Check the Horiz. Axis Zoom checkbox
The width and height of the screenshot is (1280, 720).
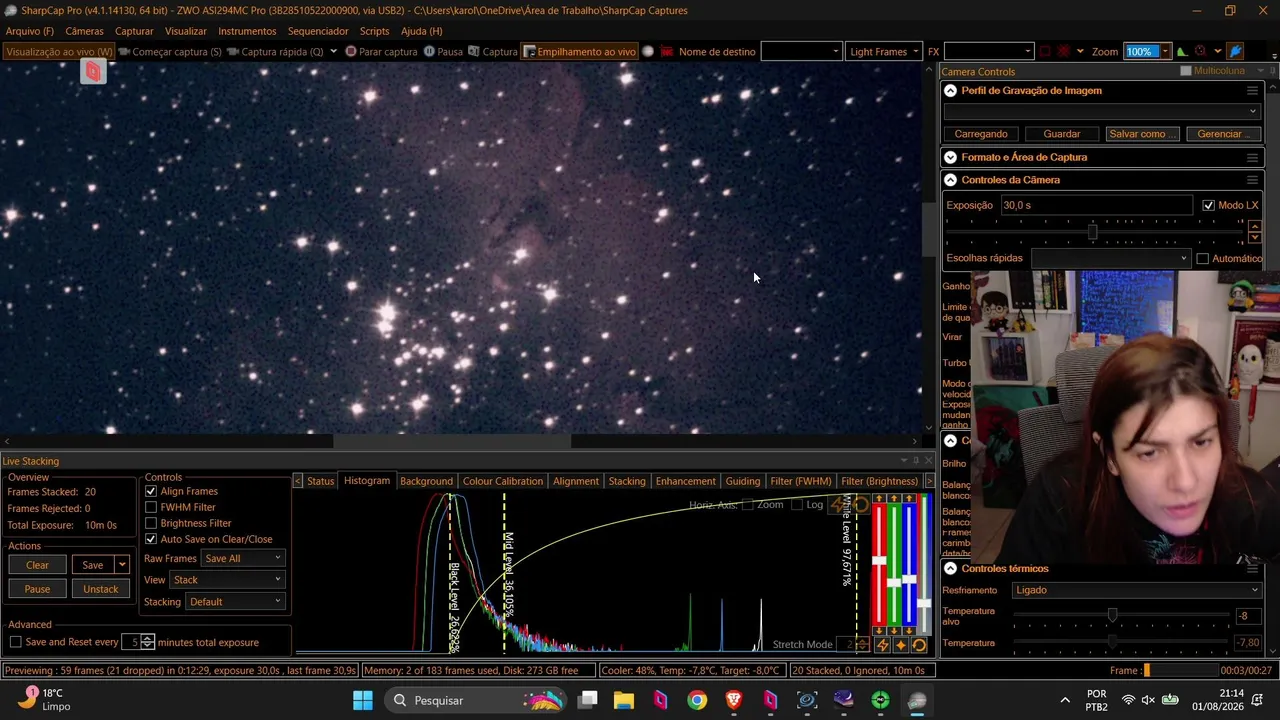747,505
